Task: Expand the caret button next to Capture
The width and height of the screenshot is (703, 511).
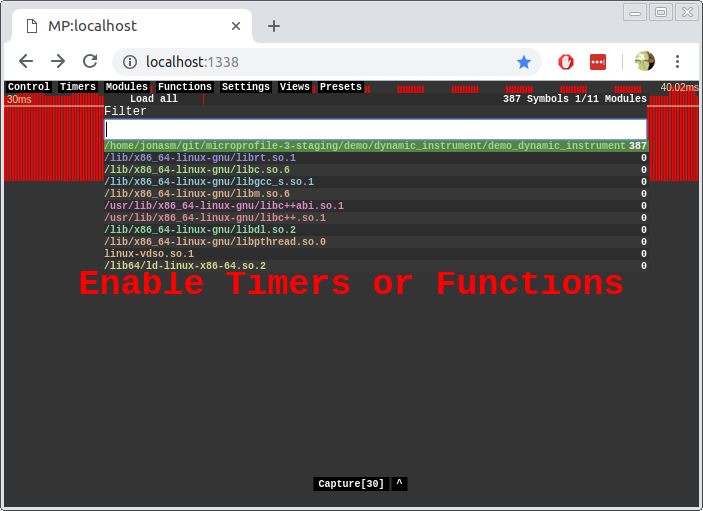Action: coord(399,484)
